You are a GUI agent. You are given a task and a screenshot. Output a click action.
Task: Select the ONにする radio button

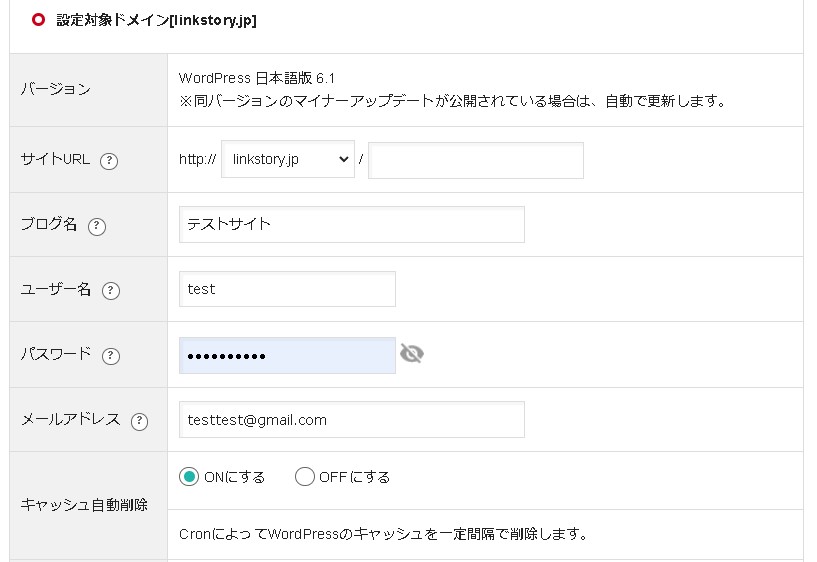click(x=189, y=477)
